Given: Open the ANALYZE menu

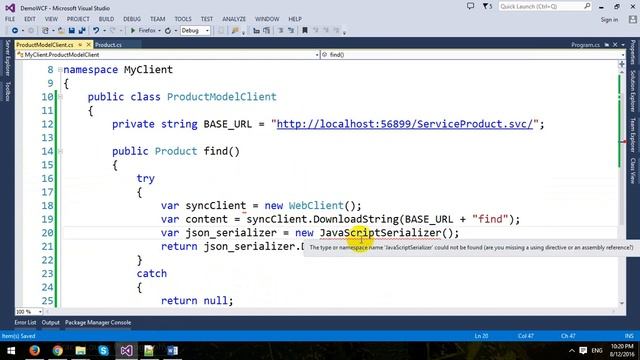Looking at the screenshot, I should tap(234, 19).
